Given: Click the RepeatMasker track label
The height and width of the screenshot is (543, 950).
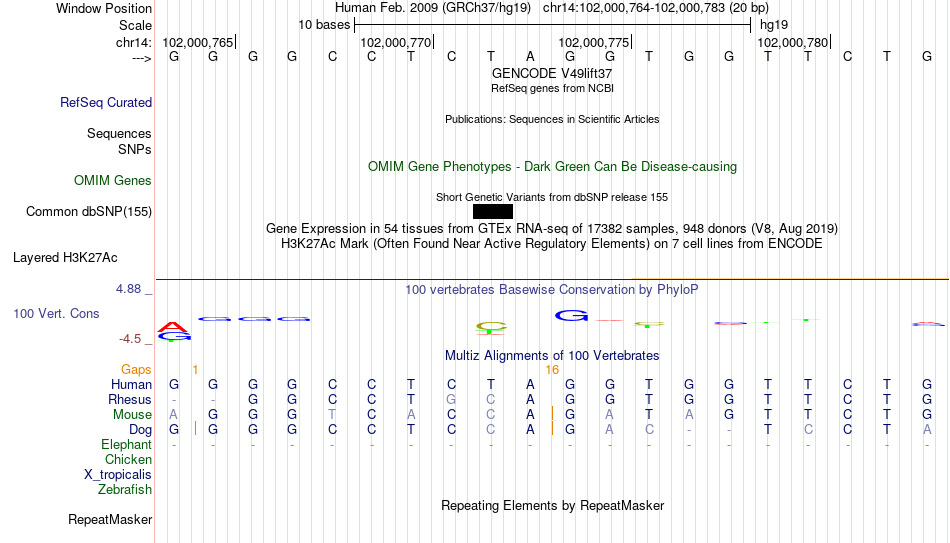Looking at the screenshot, I should (x=110, y=519).
